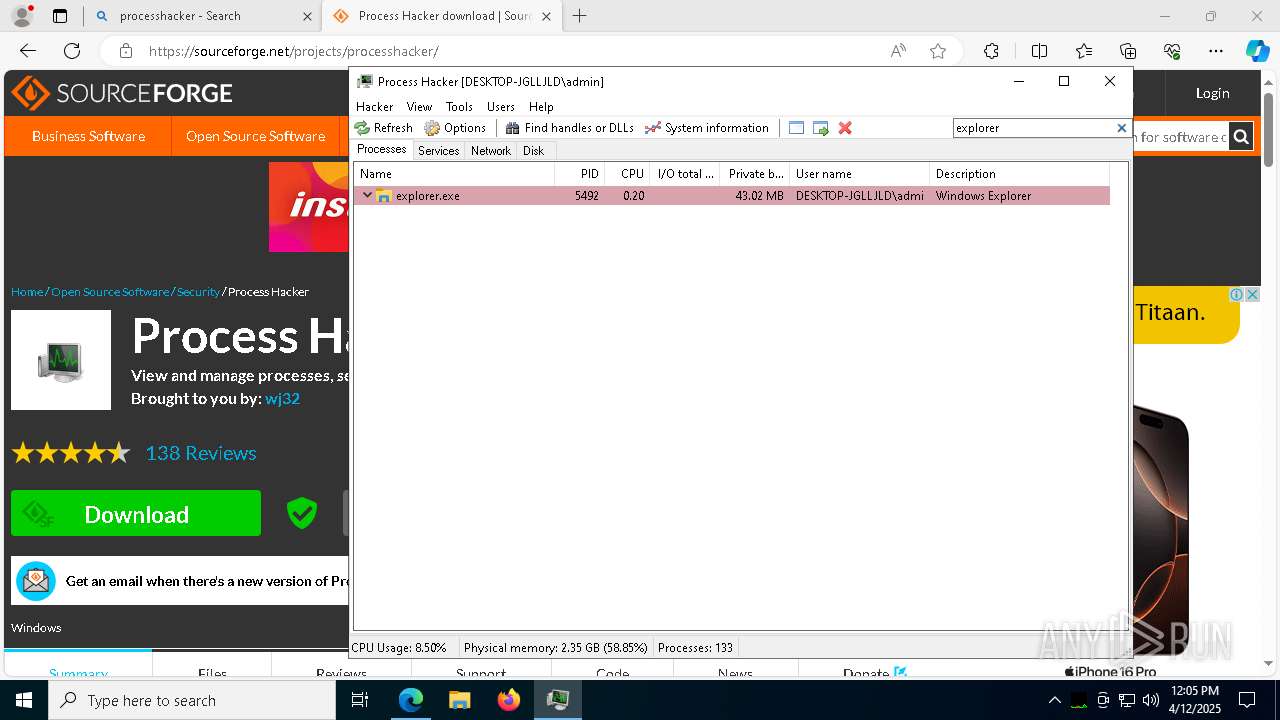Image resolution: width=1280 pixels, height=720 pixels.
Task: Open Open Source Software nav item
Action: (255, 136)
